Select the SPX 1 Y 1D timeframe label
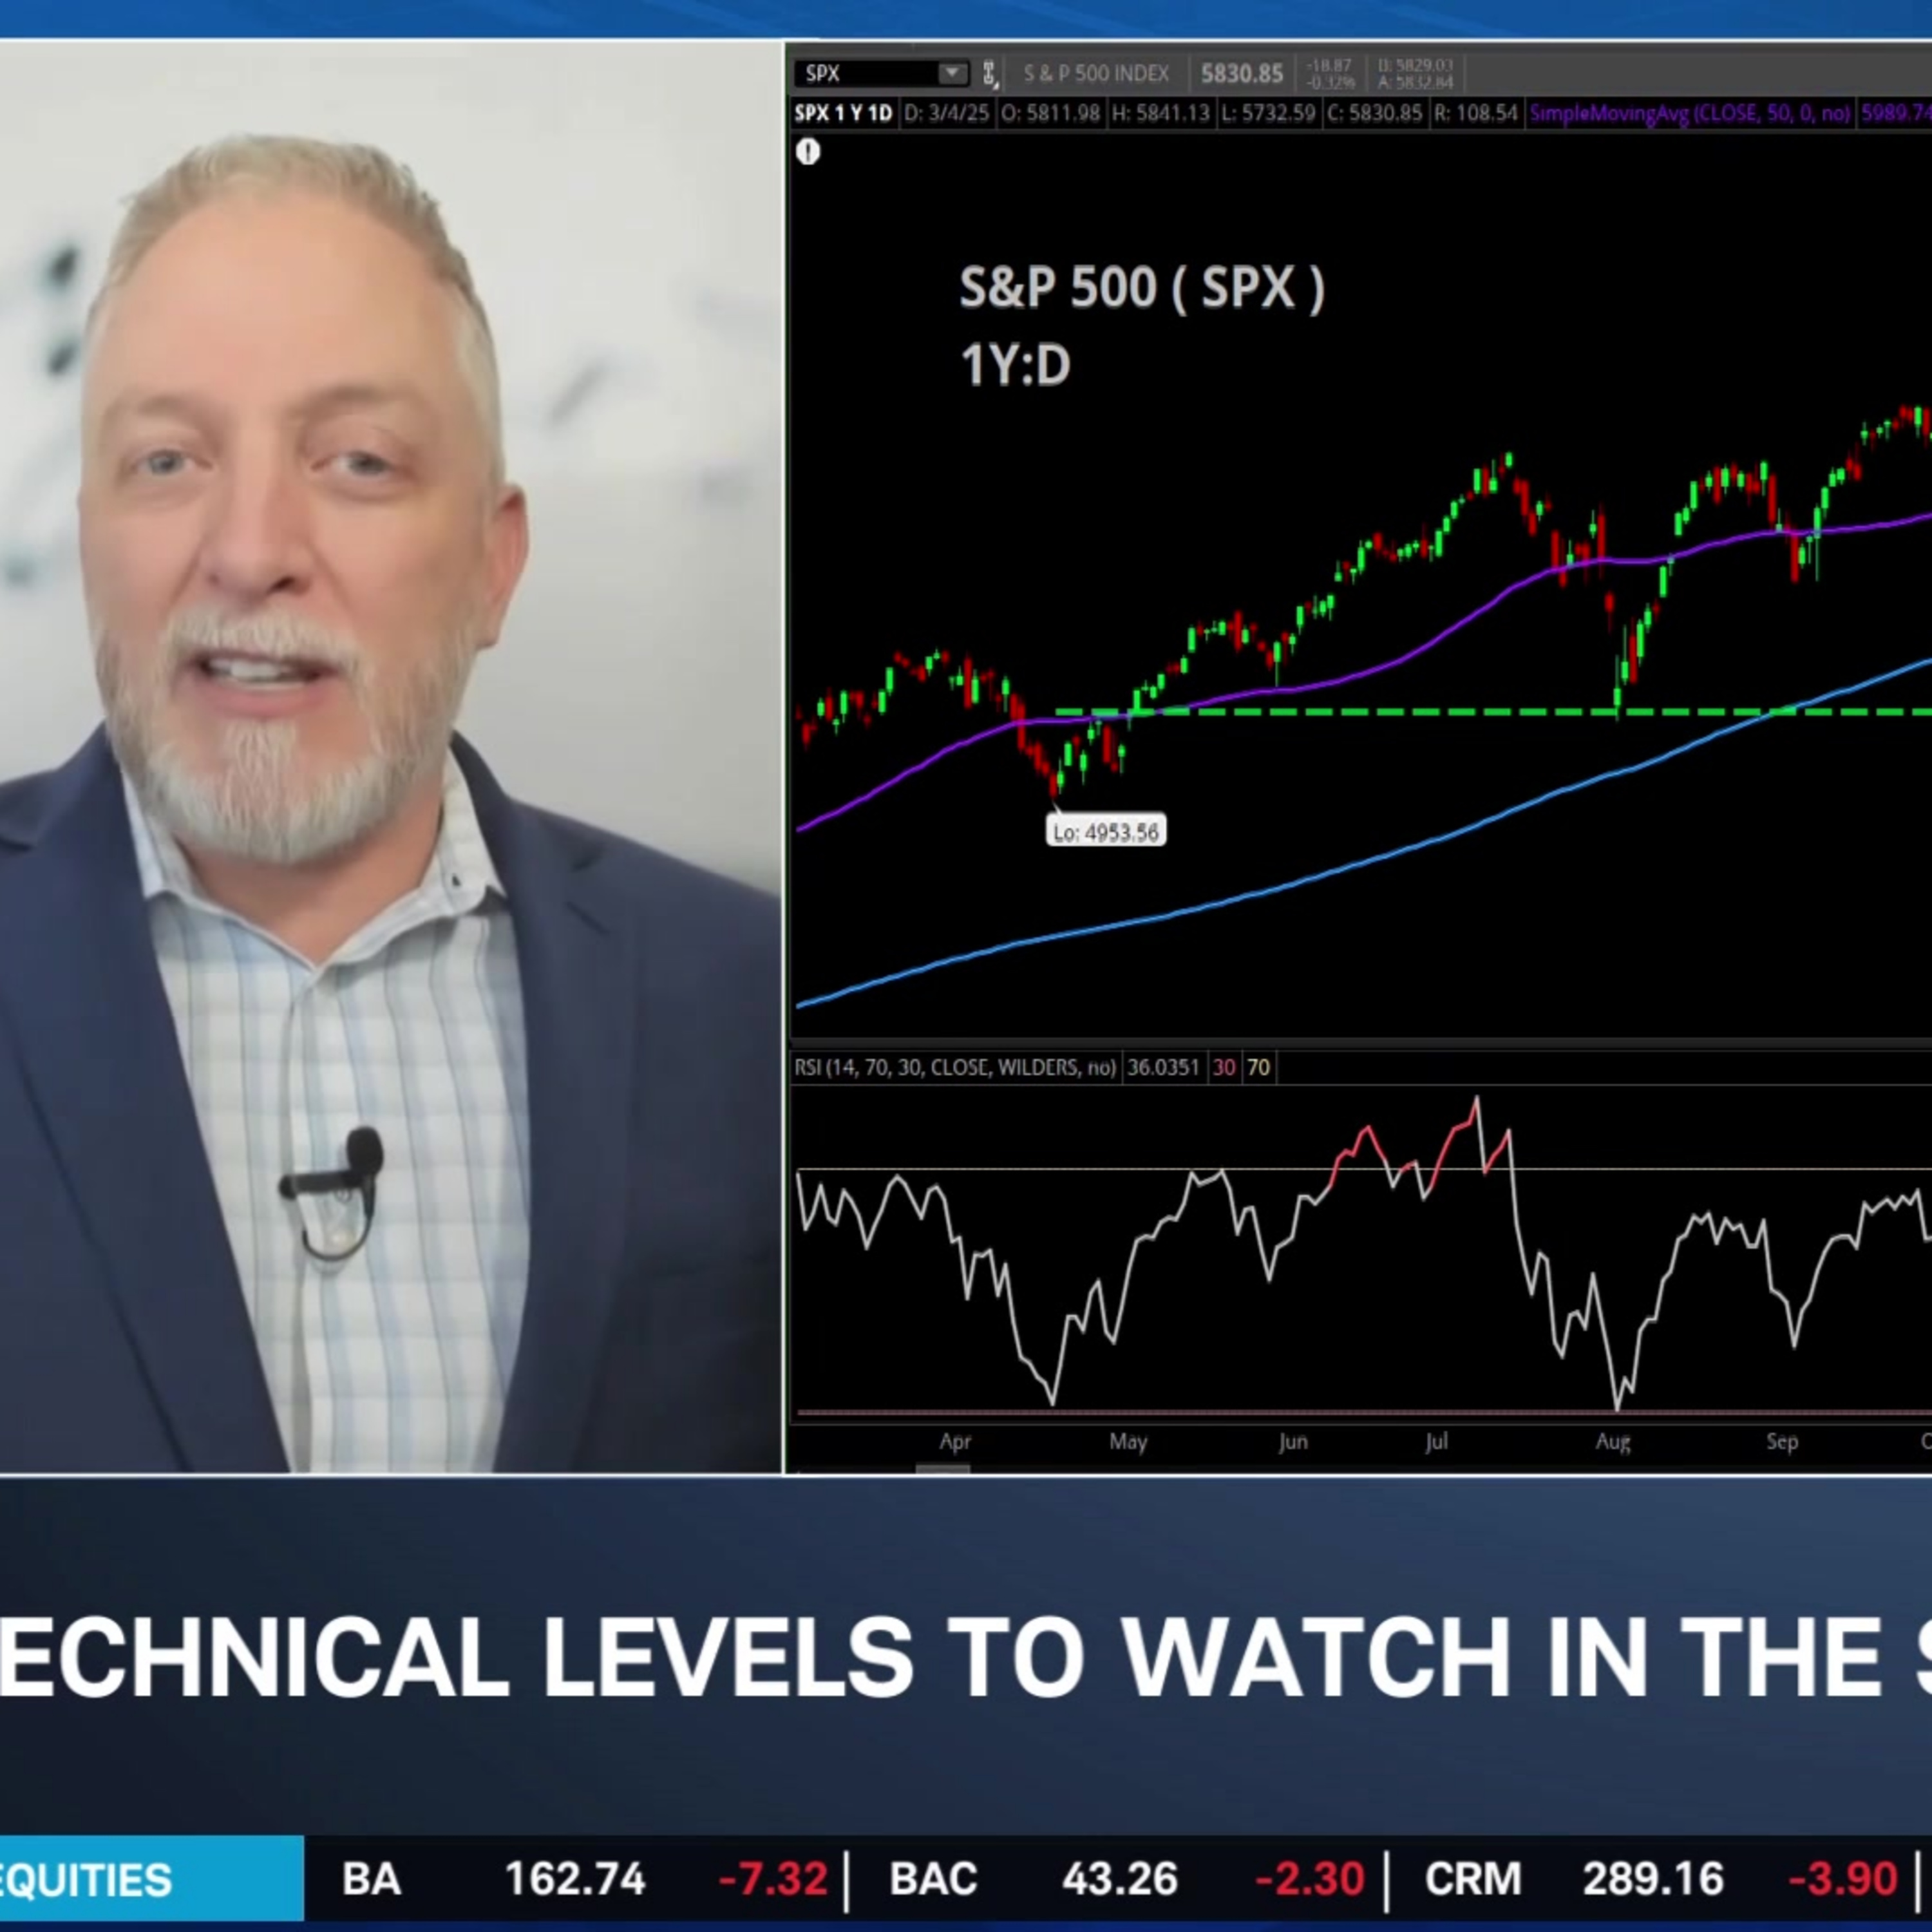Screen dimensions: 1932x1932 (843, 113)
